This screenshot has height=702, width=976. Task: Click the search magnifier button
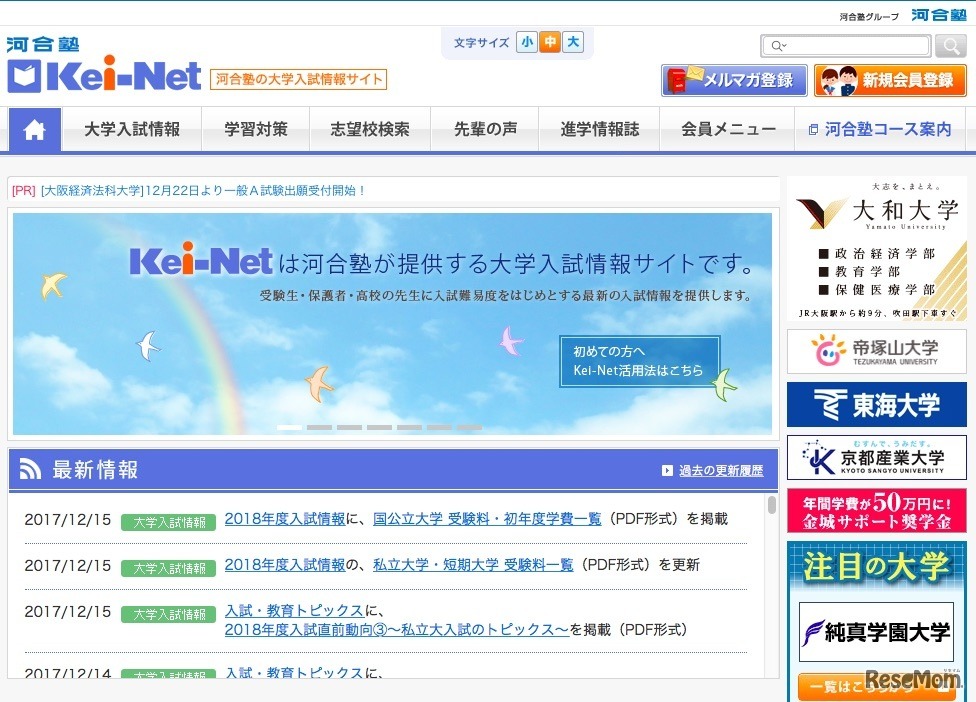[x=950, y=45]
